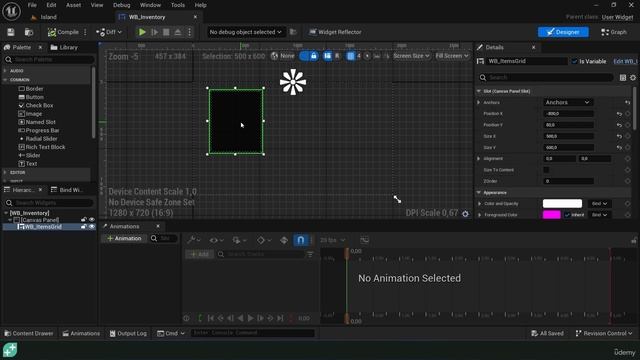Switch to the Island level tab
The height and width of the screenshot is (360, 640).
pyautogui.click(x=44, y=17)
